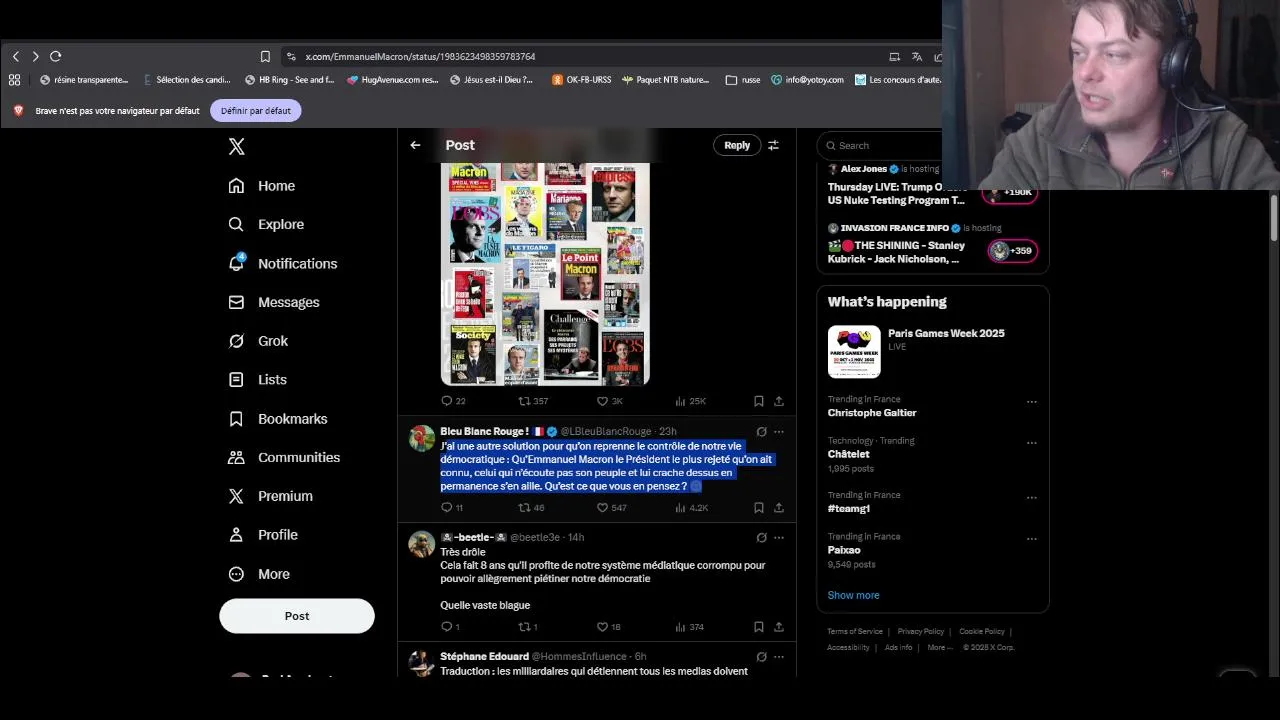Bookmark the Bleu Blanc Rouge post

click(759, 508)
